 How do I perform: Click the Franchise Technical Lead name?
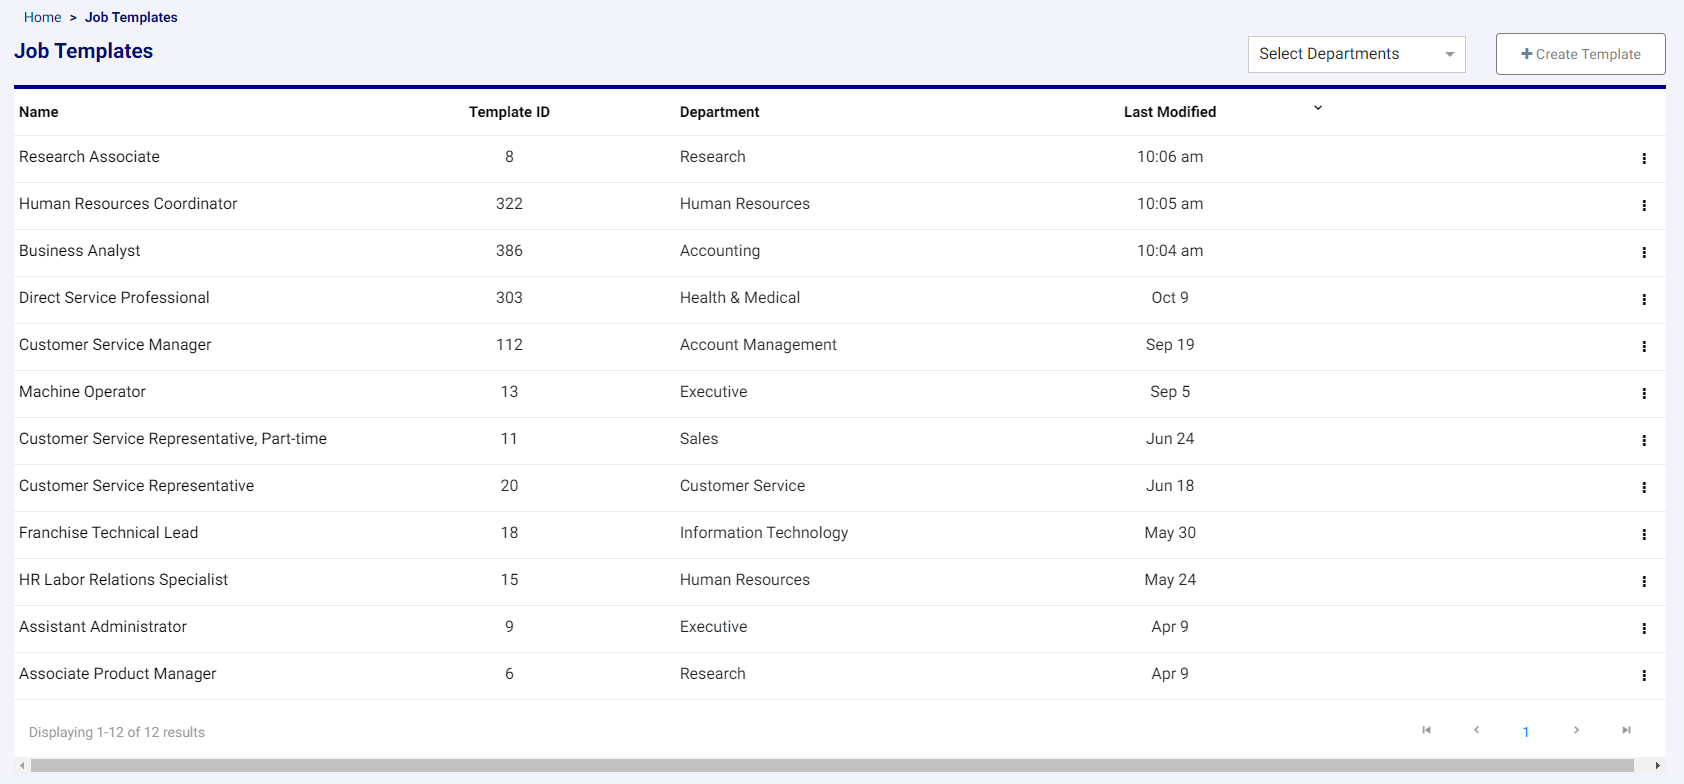click(108, 533)
